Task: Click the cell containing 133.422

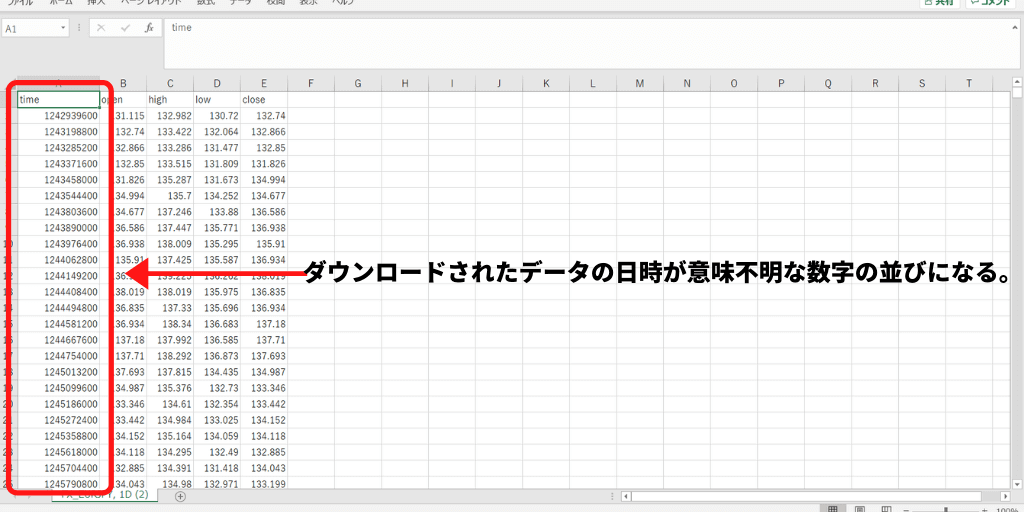Action: coord(170,132)
